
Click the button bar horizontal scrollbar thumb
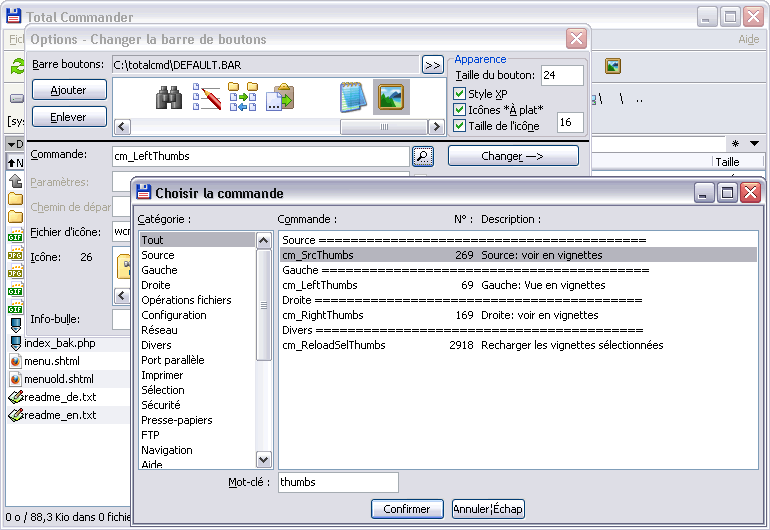(x=384, y=127)
